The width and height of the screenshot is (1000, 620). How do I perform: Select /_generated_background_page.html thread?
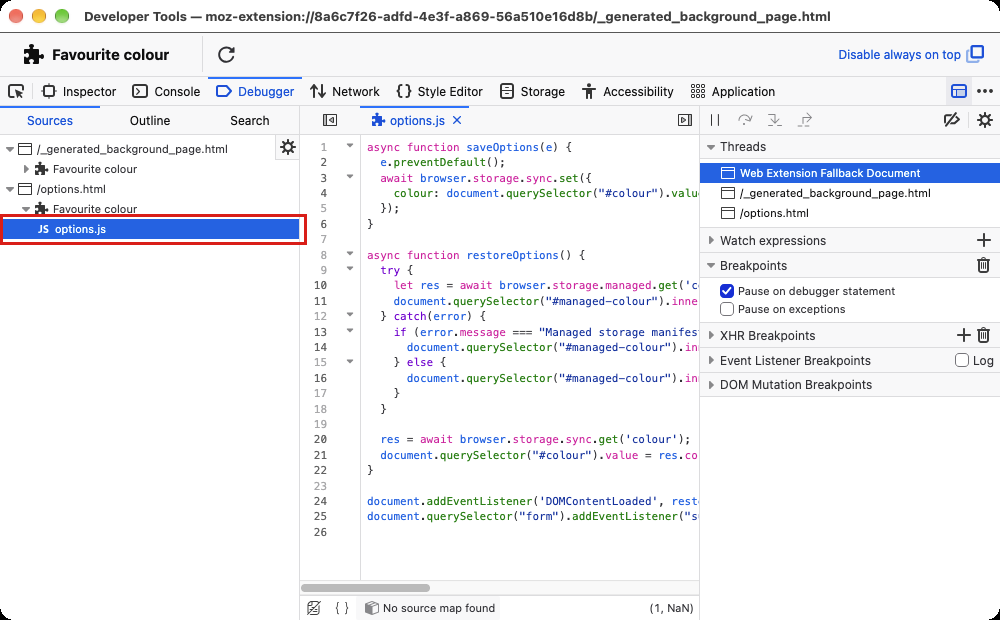click(849, 193)
